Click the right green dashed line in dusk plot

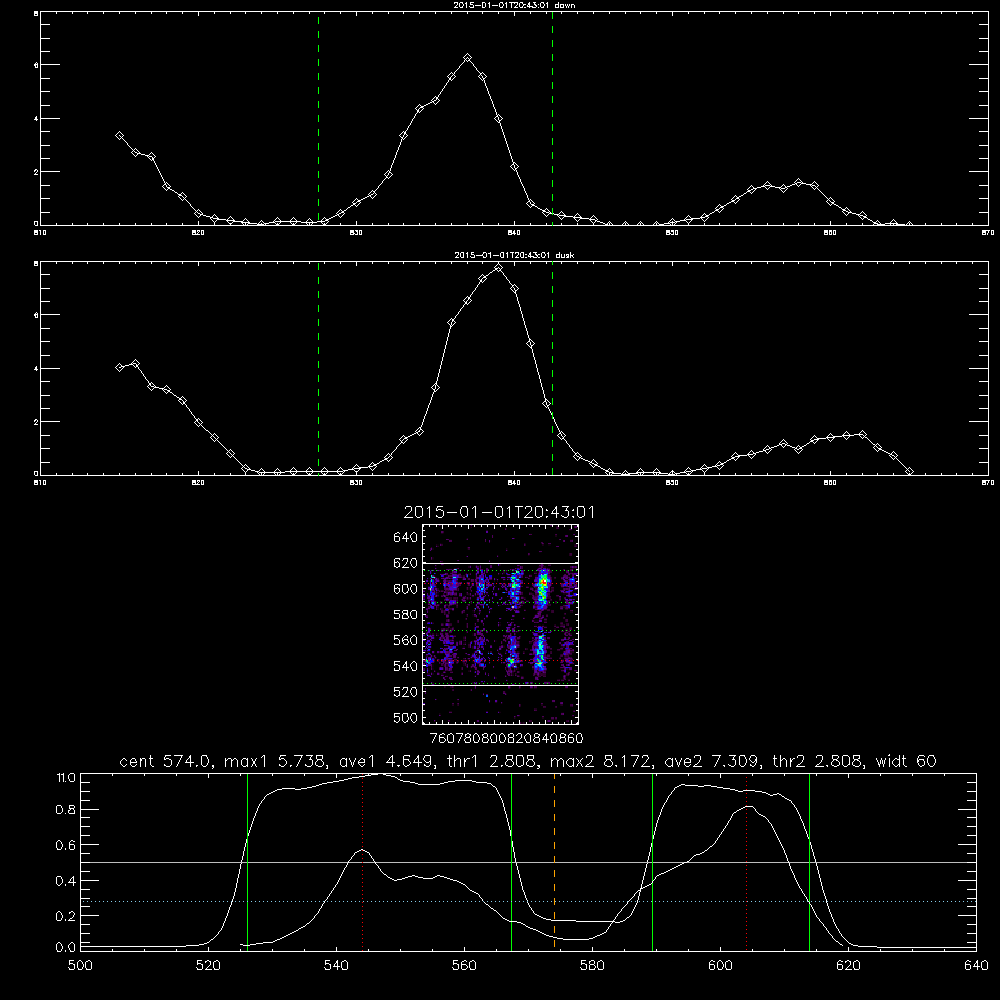[552, 369]
